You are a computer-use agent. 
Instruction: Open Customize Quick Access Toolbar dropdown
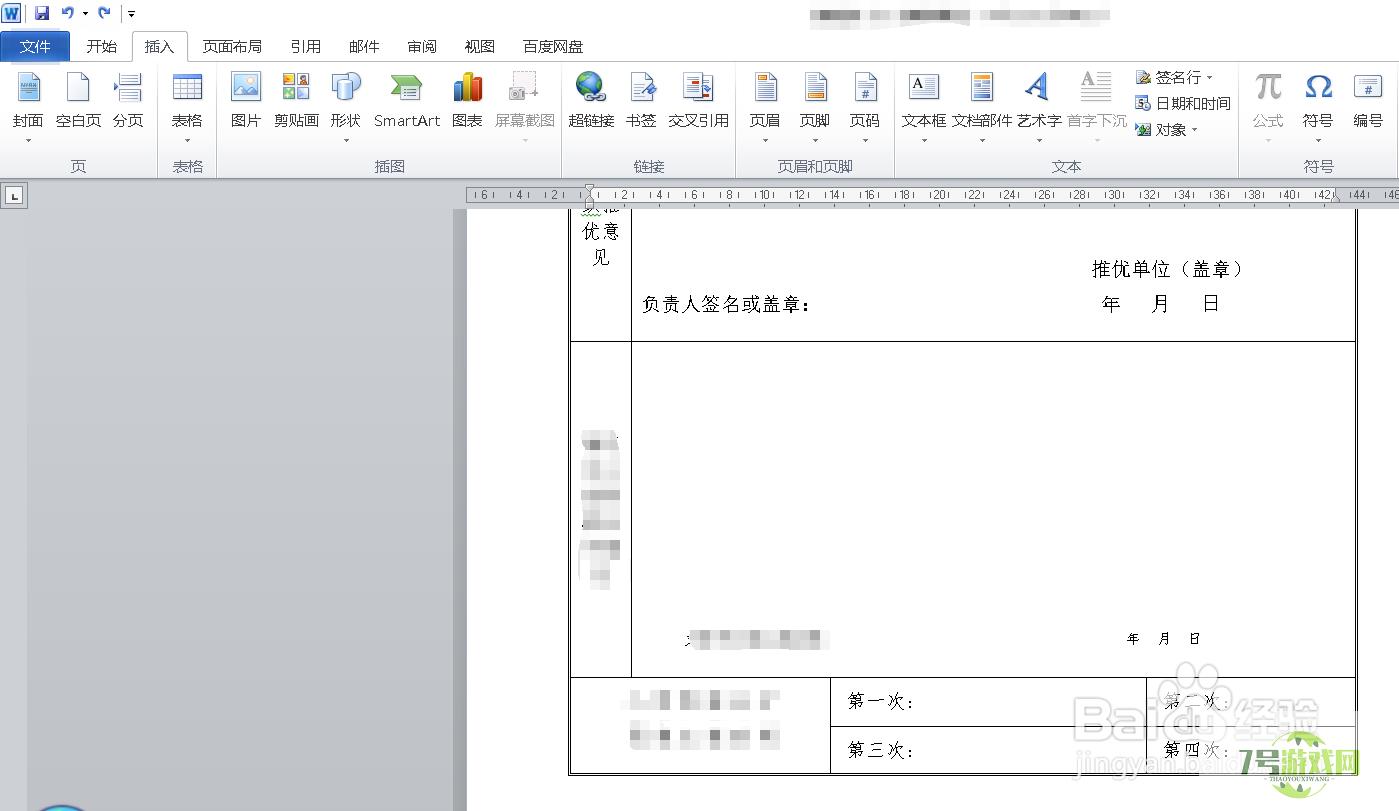coord(131,14)
